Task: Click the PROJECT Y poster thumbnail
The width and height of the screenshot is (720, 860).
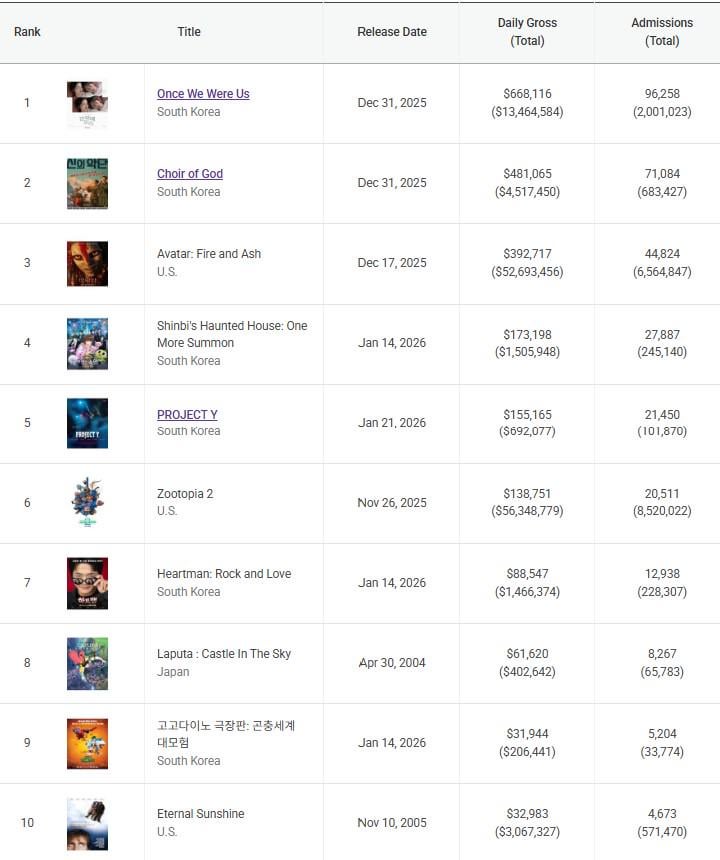Action: point(87,424)
